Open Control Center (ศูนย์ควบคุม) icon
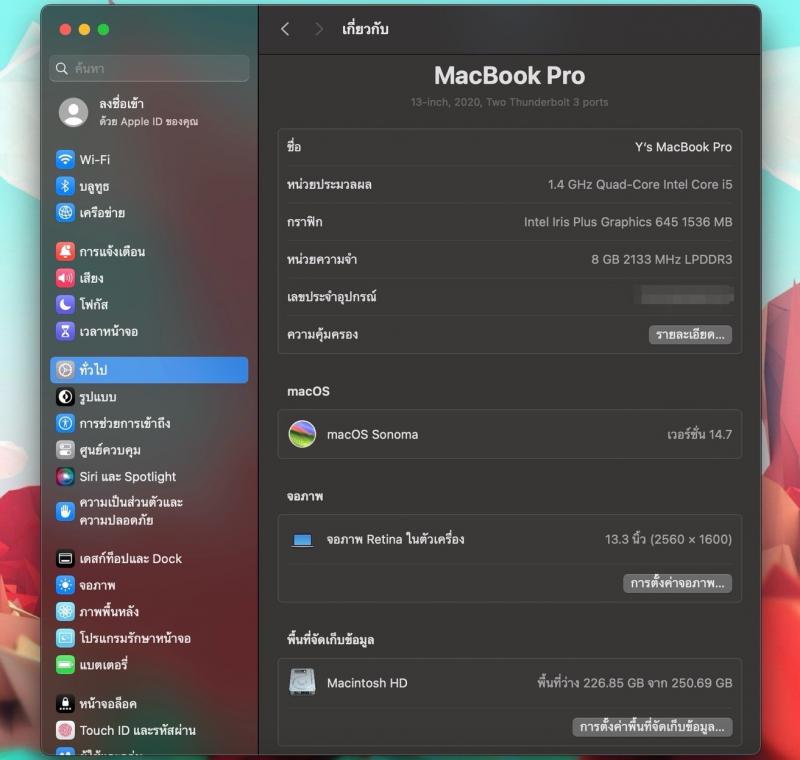The image size is (800, 760). [65, 450]
